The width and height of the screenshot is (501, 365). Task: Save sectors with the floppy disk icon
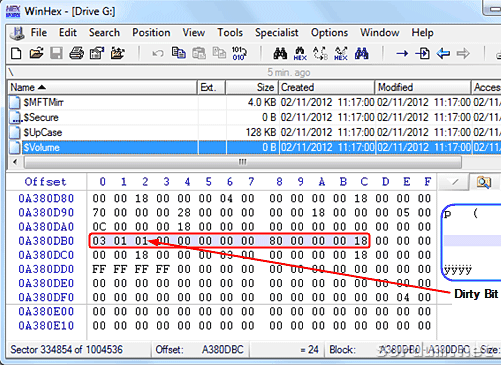tap(56, 53)
